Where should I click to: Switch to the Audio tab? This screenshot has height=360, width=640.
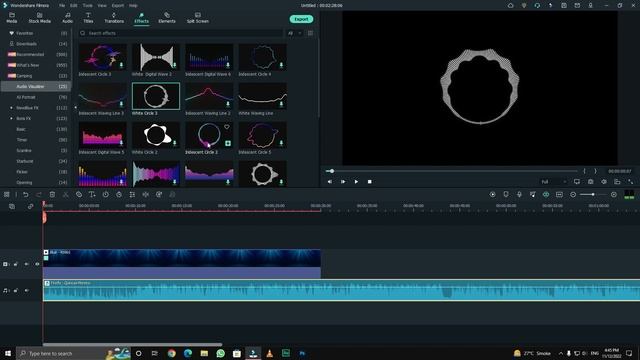coord(67,18)
